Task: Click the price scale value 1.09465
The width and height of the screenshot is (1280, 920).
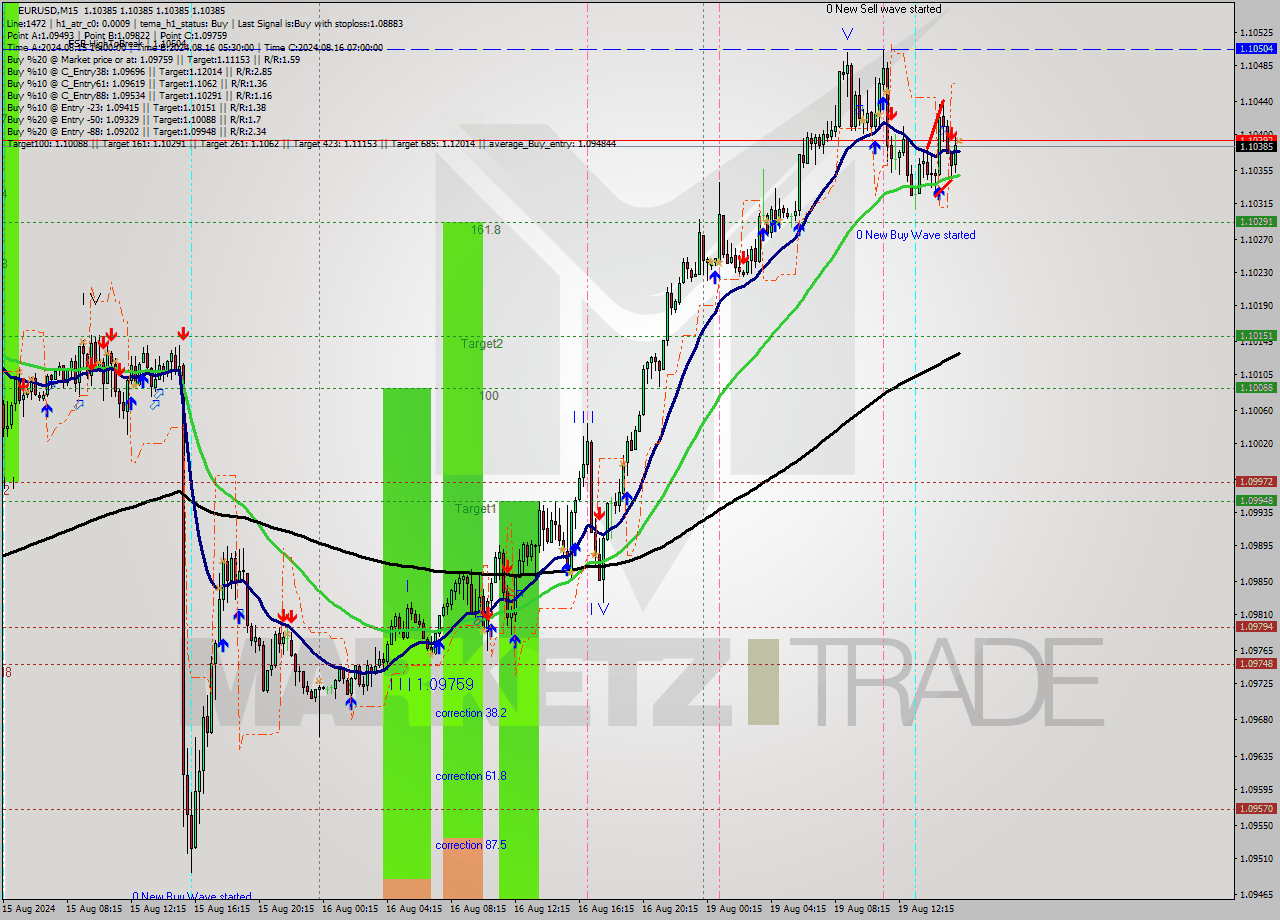Action: point(1258,895)
